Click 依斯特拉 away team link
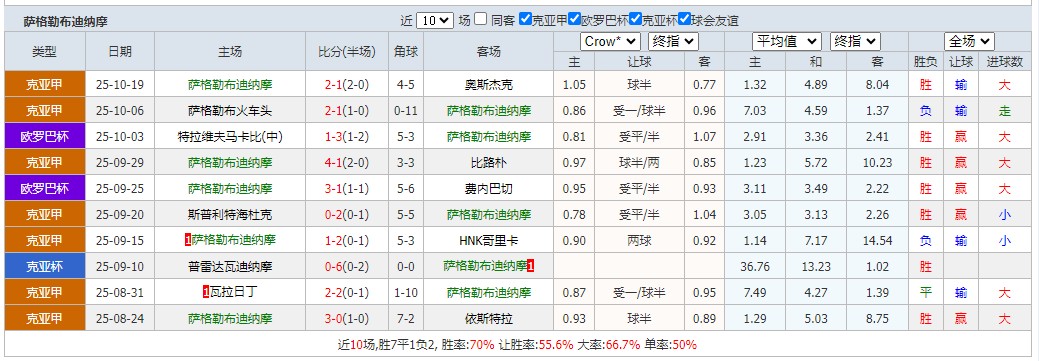 click(488, 319)
